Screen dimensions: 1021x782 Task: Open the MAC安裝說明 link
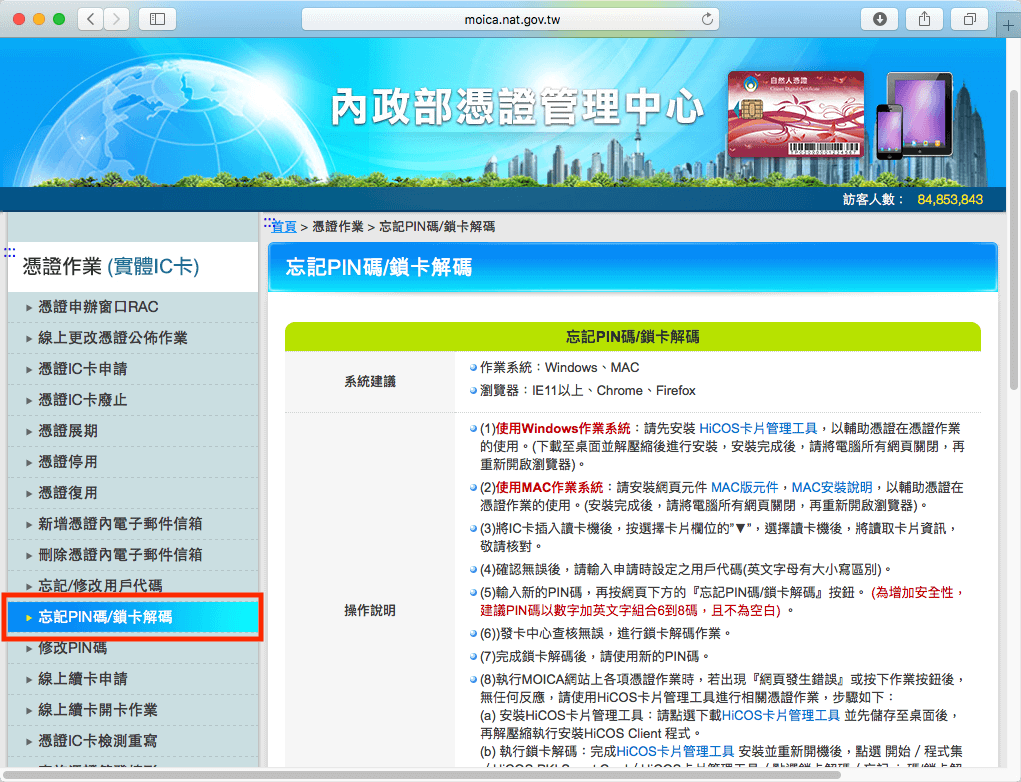(832, 487)
